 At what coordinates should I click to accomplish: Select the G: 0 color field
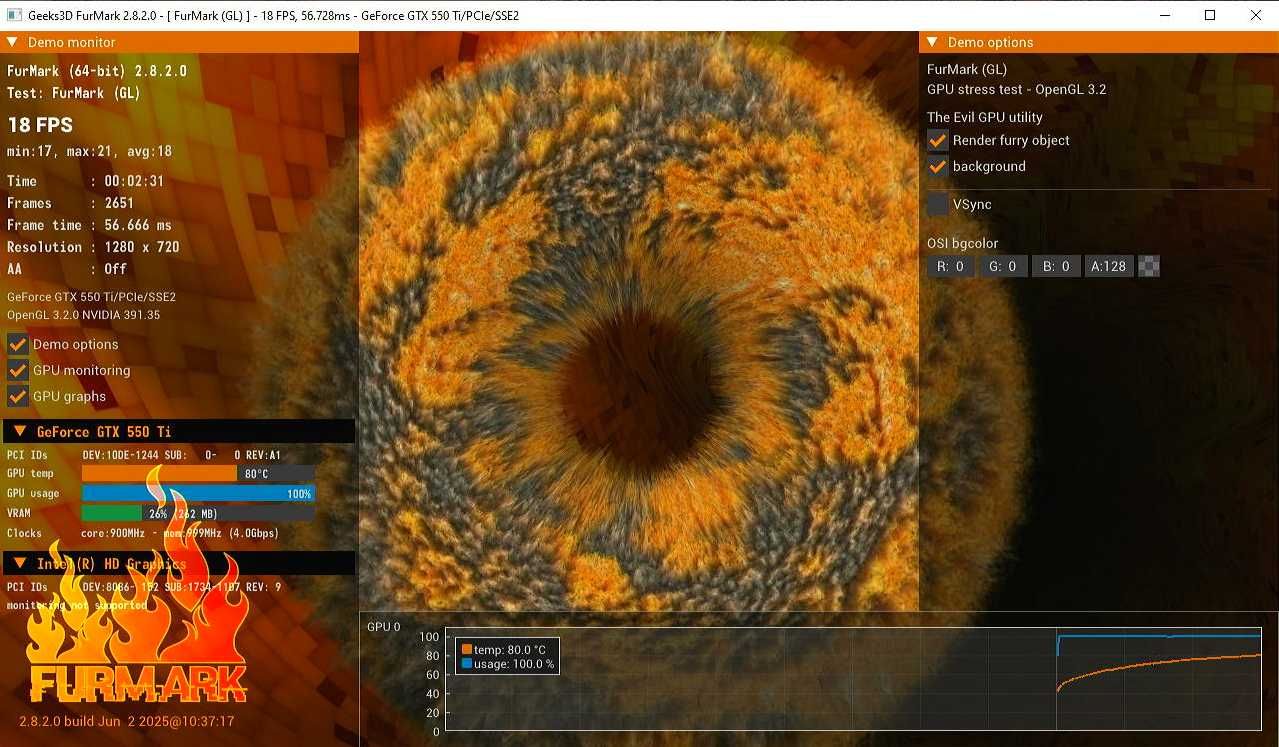(1003, 266)
